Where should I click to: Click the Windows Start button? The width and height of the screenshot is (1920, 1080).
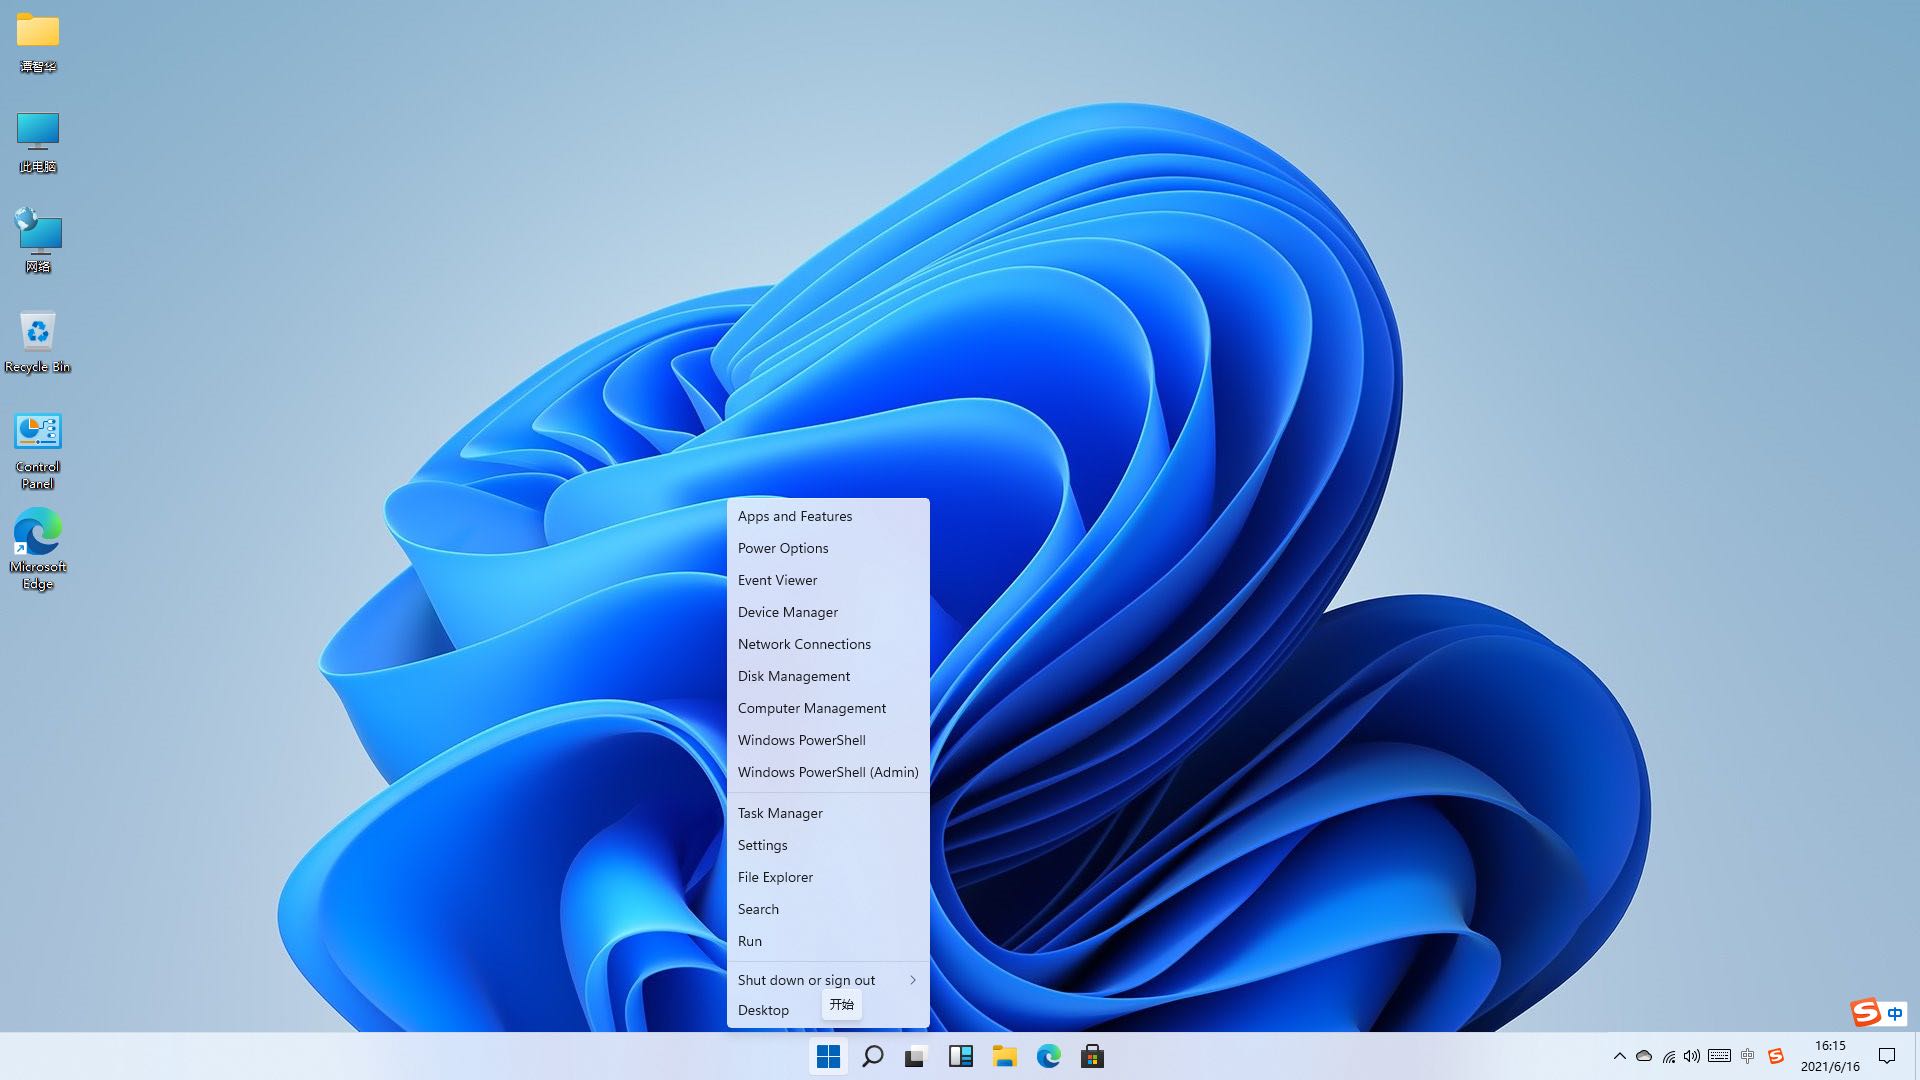(x=828, y=1056)
